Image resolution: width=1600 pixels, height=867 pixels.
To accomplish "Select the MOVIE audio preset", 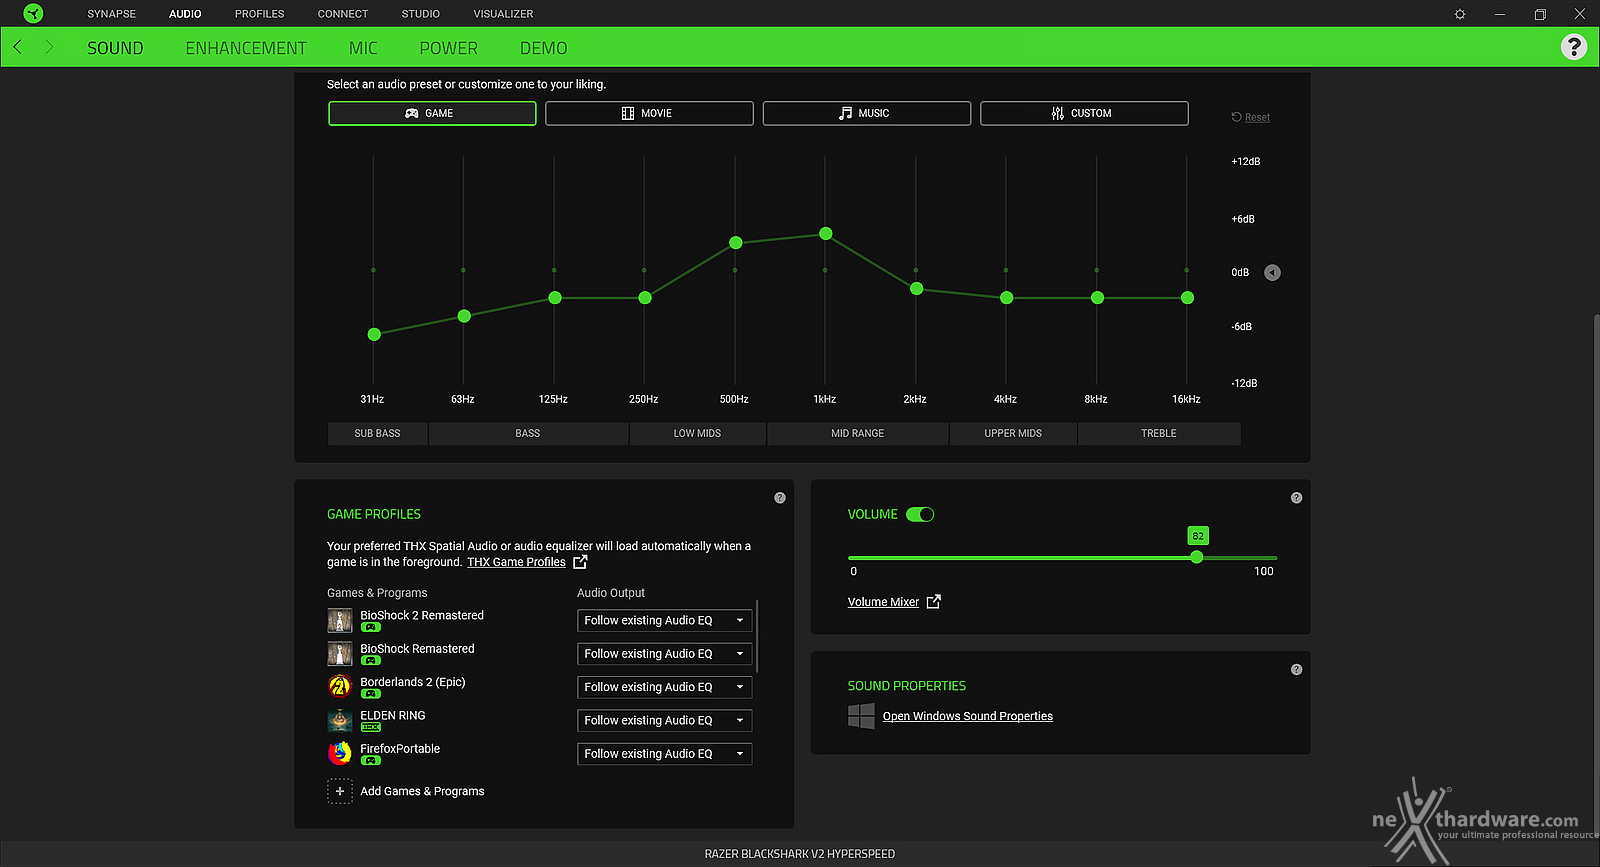I will tap(649, 113).
